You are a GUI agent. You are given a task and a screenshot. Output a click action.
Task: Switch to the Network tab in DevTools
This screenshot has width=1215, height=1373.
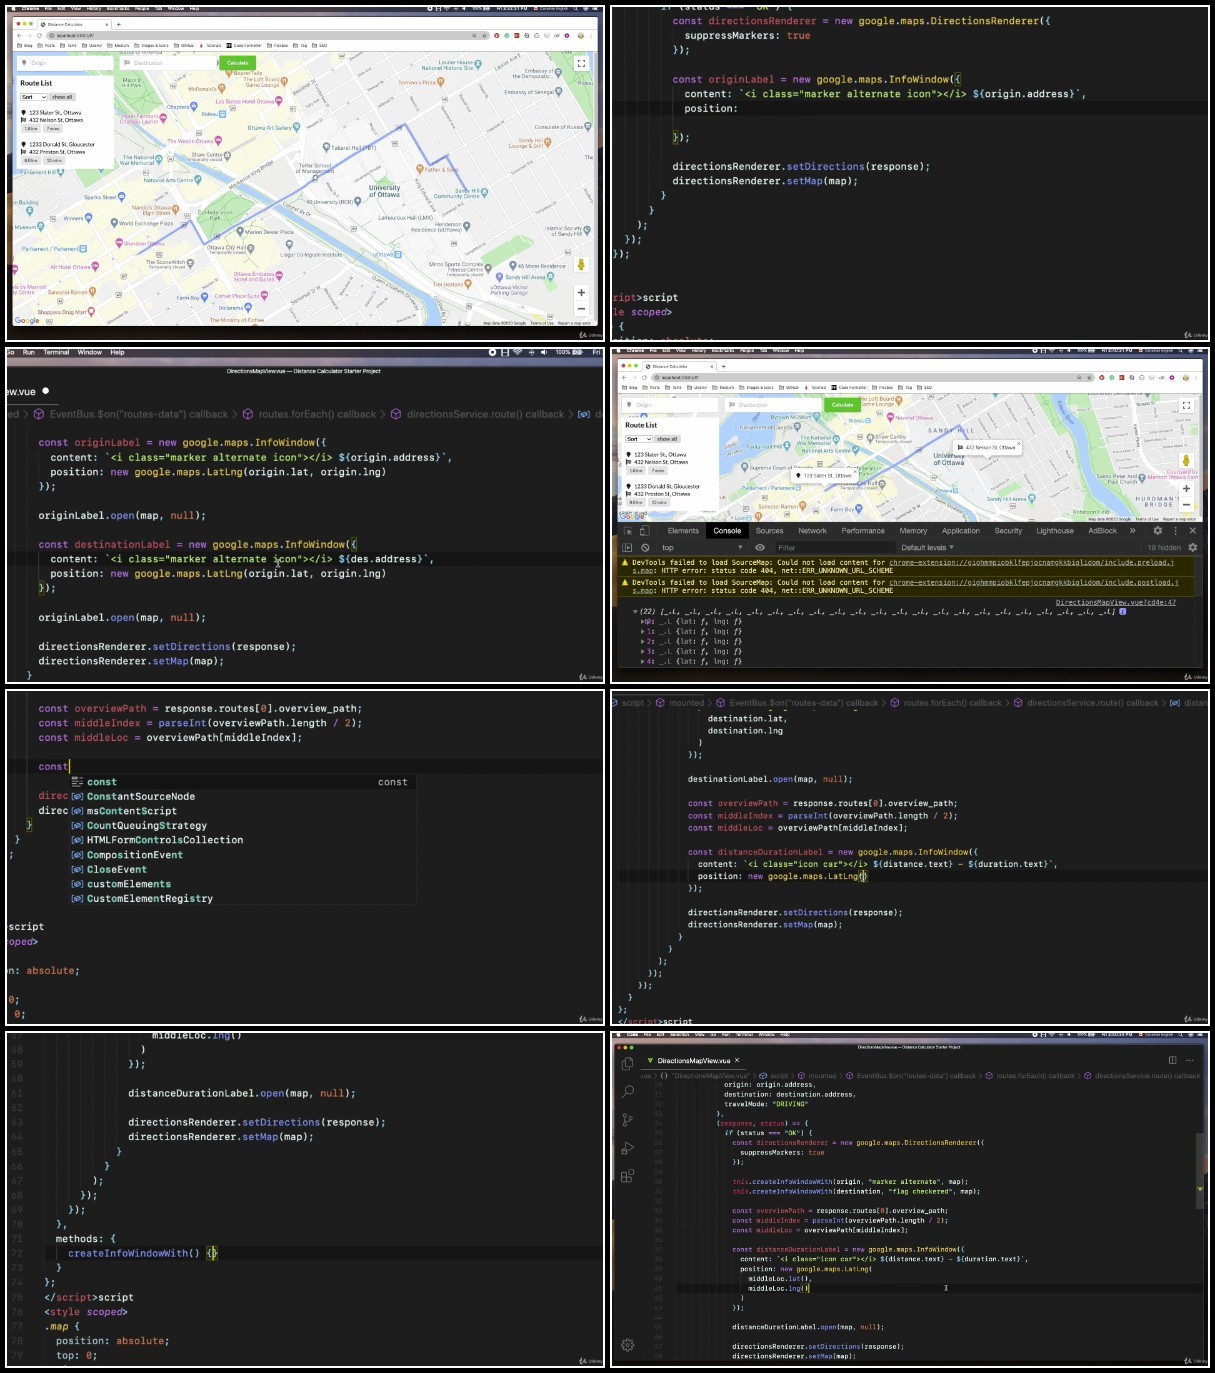click(x=812, y=531)
